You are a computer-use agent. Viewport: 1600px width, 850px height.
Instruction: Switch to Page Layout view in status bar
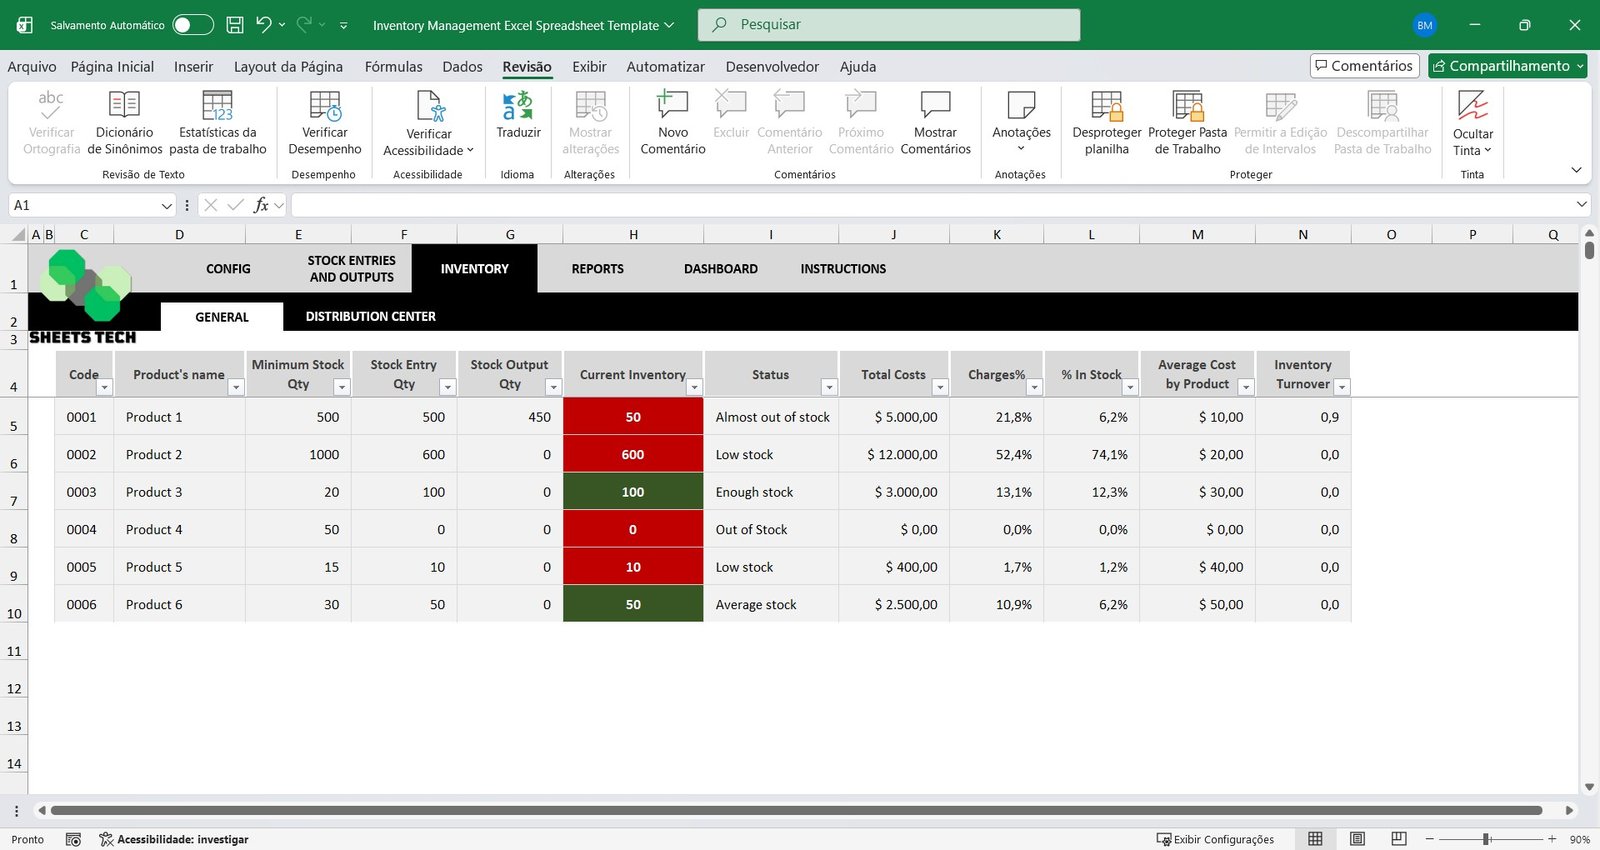(1357, 839)
